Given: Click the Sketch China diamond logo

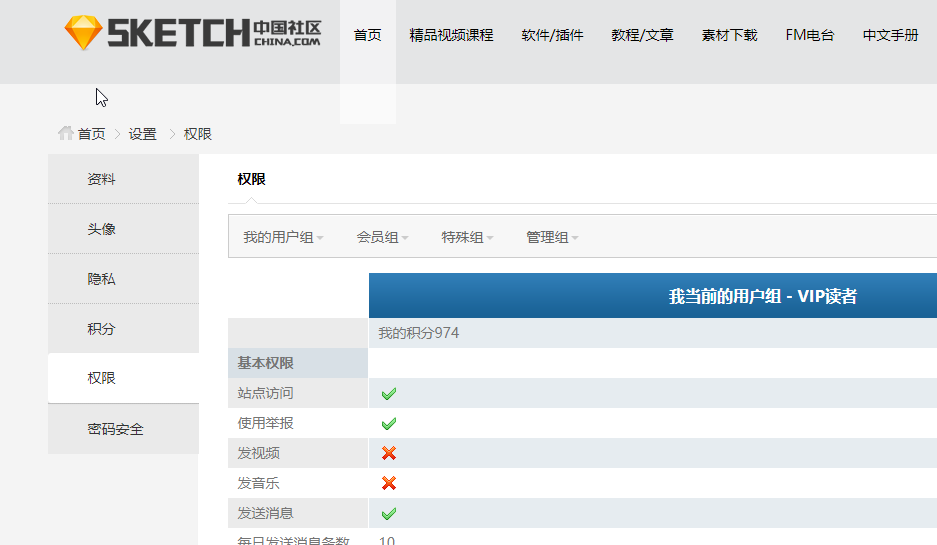Looking at the screenshot, I should 83,32.
